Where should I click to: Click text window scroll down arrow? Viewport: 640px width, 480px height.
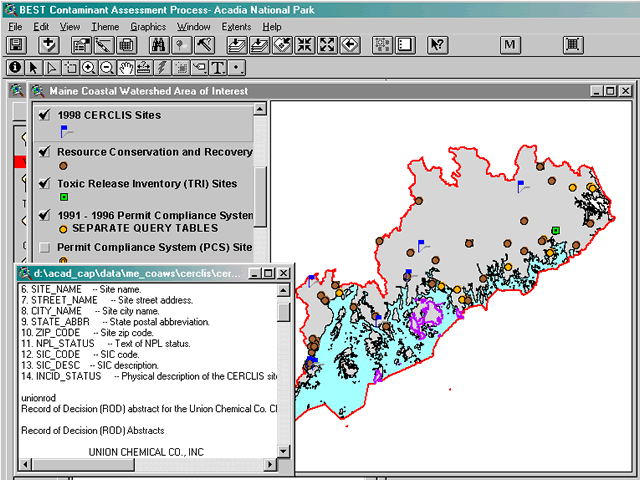(x=283, y=451)
